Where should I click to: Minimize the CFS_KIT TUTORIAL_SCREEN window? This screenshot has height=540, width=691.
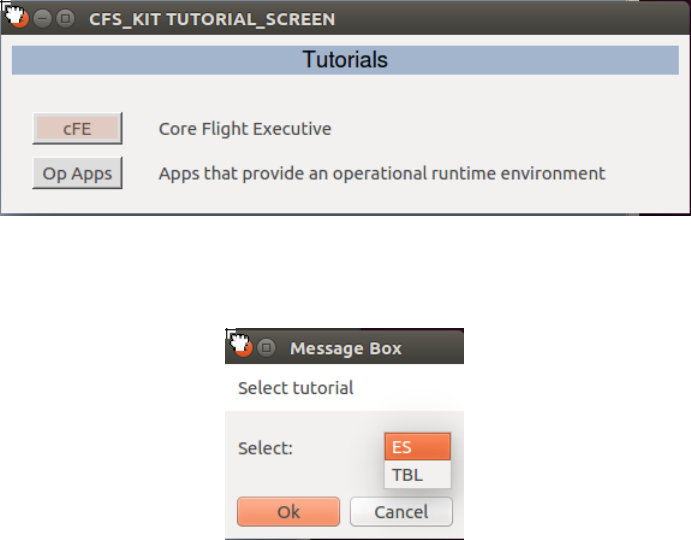pyautogui.click(x=42, y=19)
